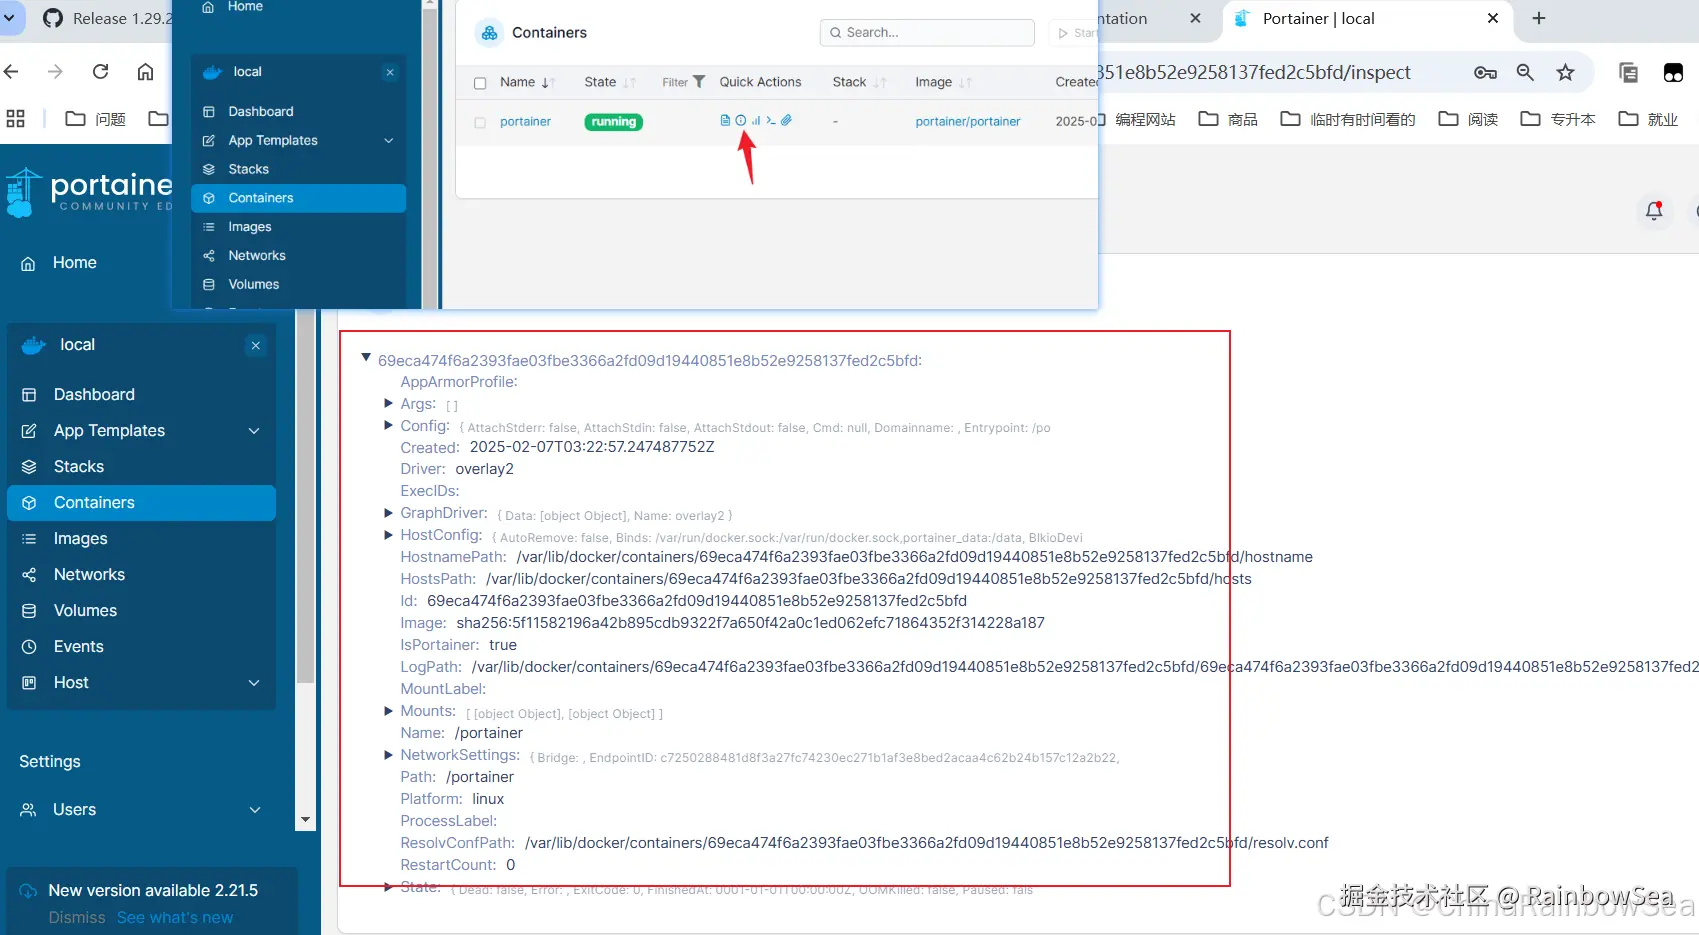
Task: Click the browser home icon
Action: [145, 72]
